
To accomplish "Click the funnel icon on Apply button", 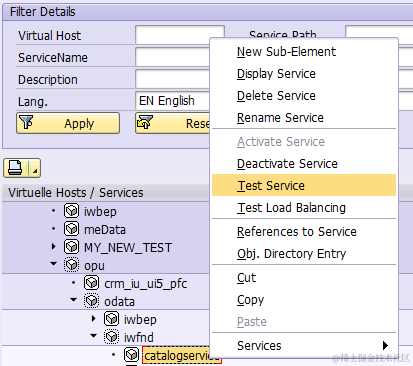I will tap(26, 122).
